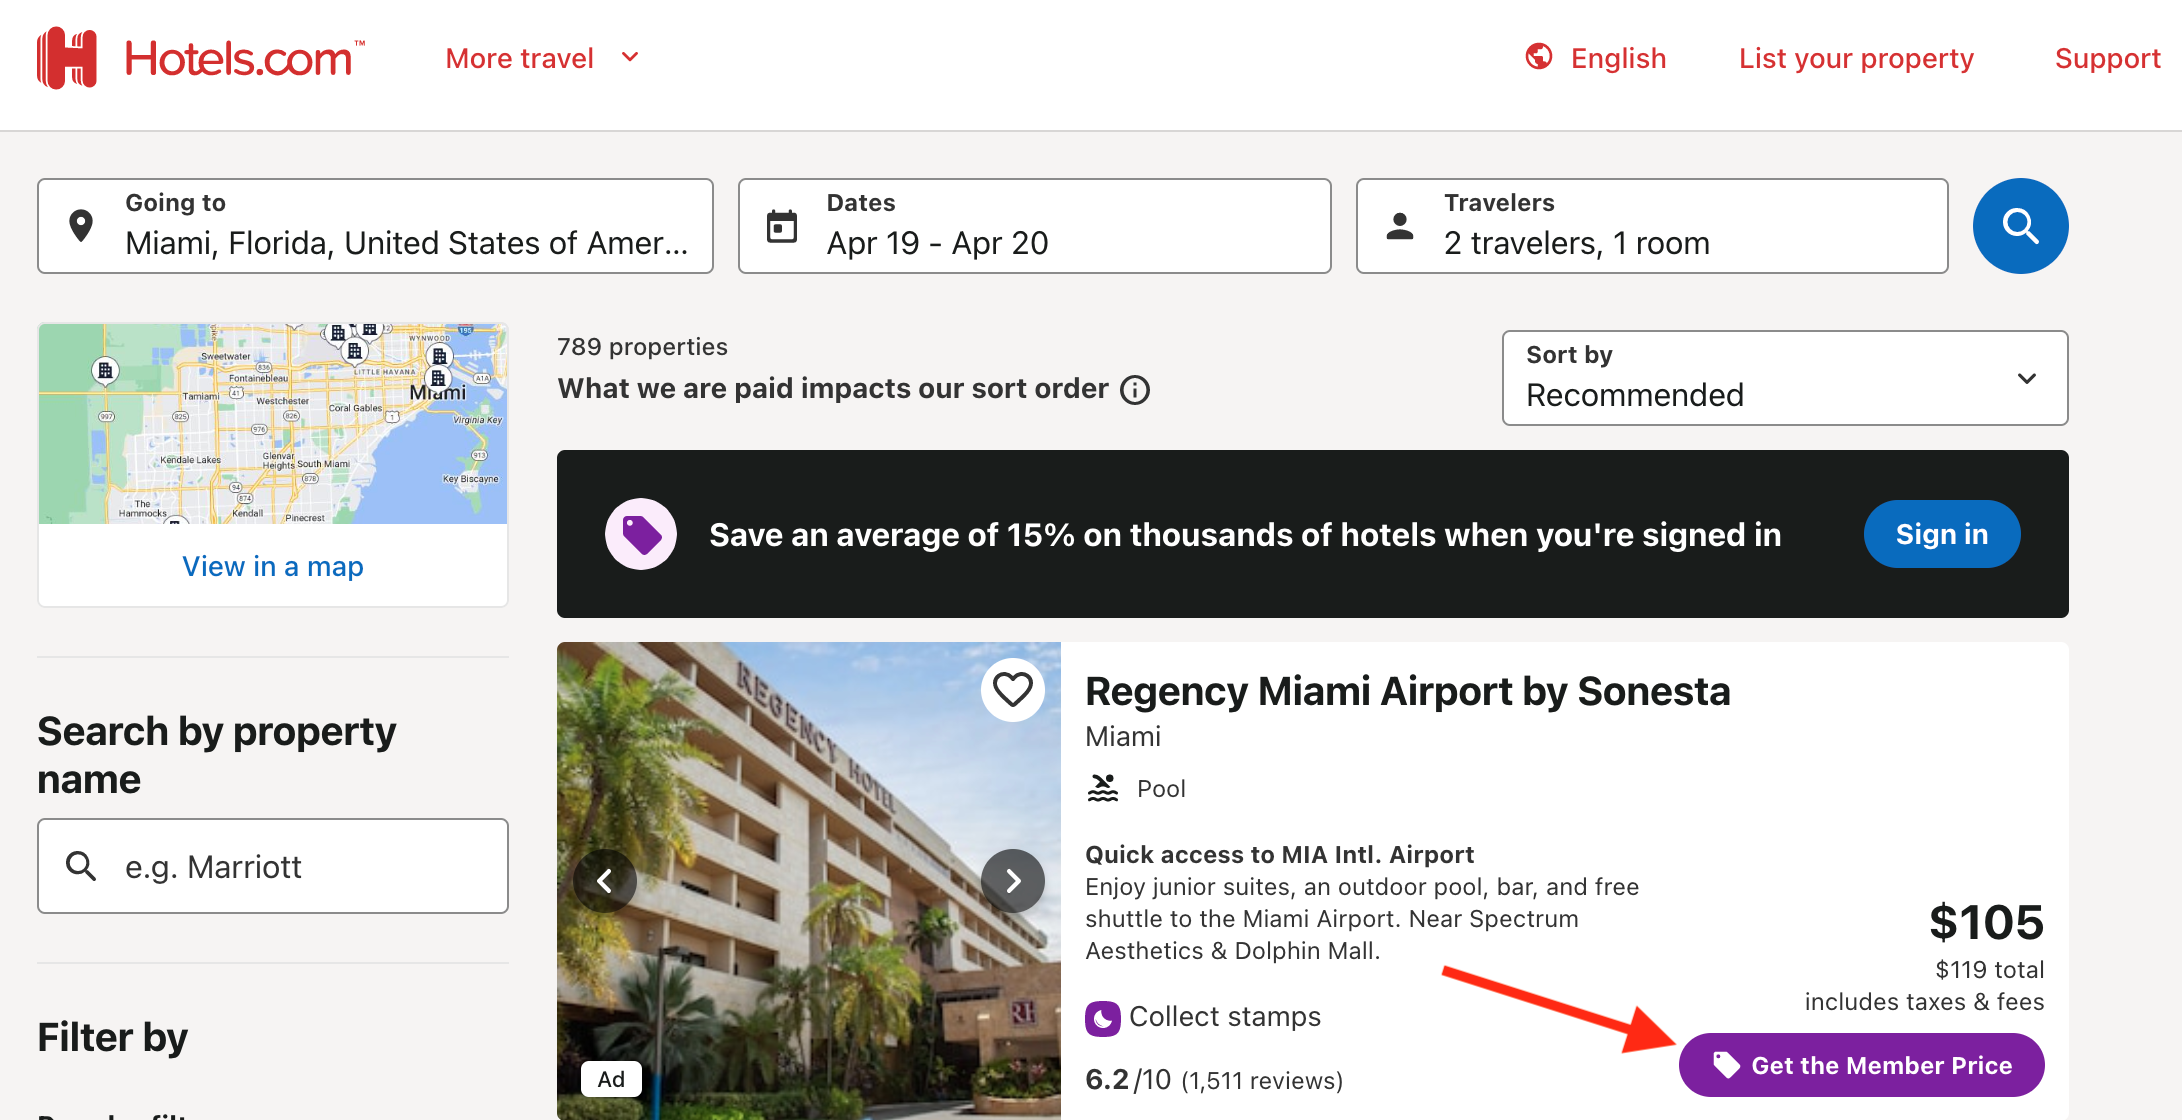This screenshot has height=1120, width=2182.
Task: Open the More travel dropdown
Action: tap(541, 58)
